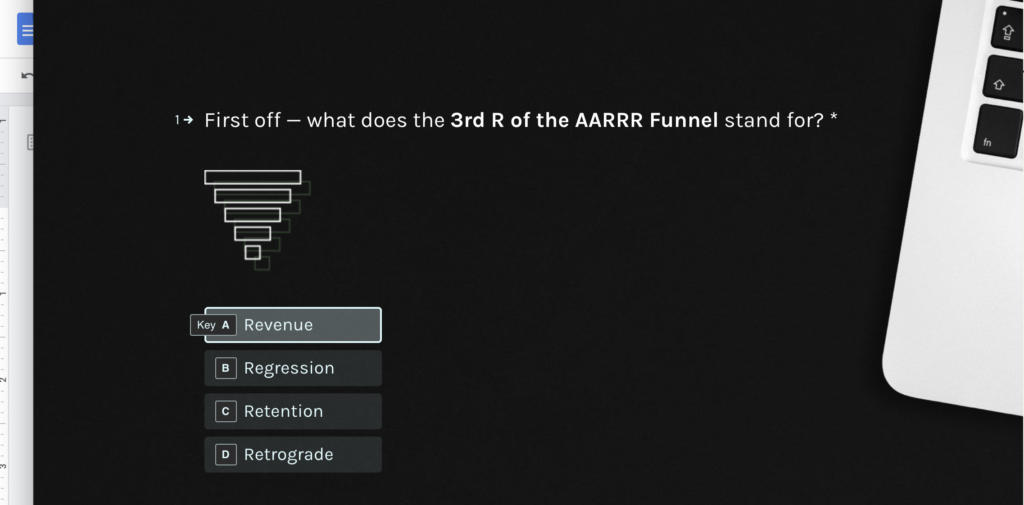Click the required asterisk after the question
1024x505 pixels.
[833, 120]
